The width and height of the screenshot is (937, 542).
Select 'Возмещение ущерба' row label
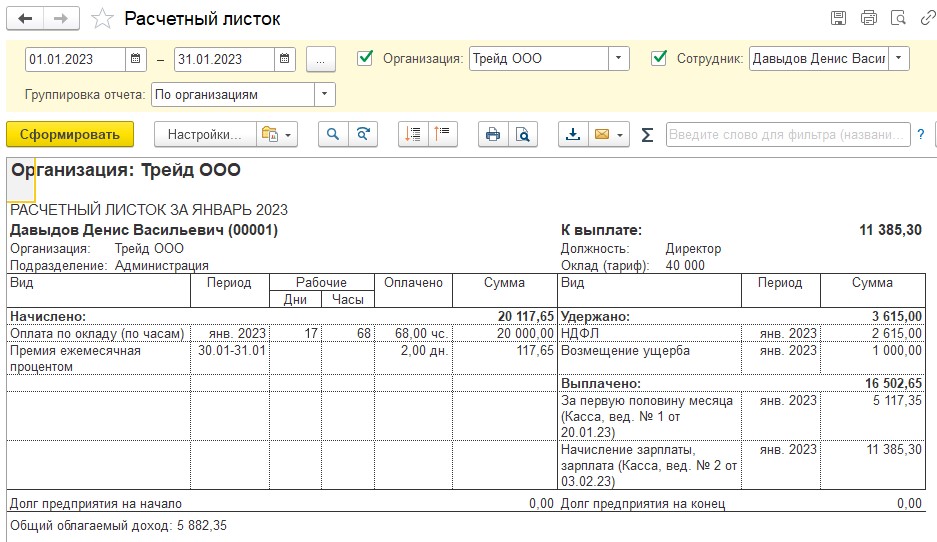(x=625, y=351)
